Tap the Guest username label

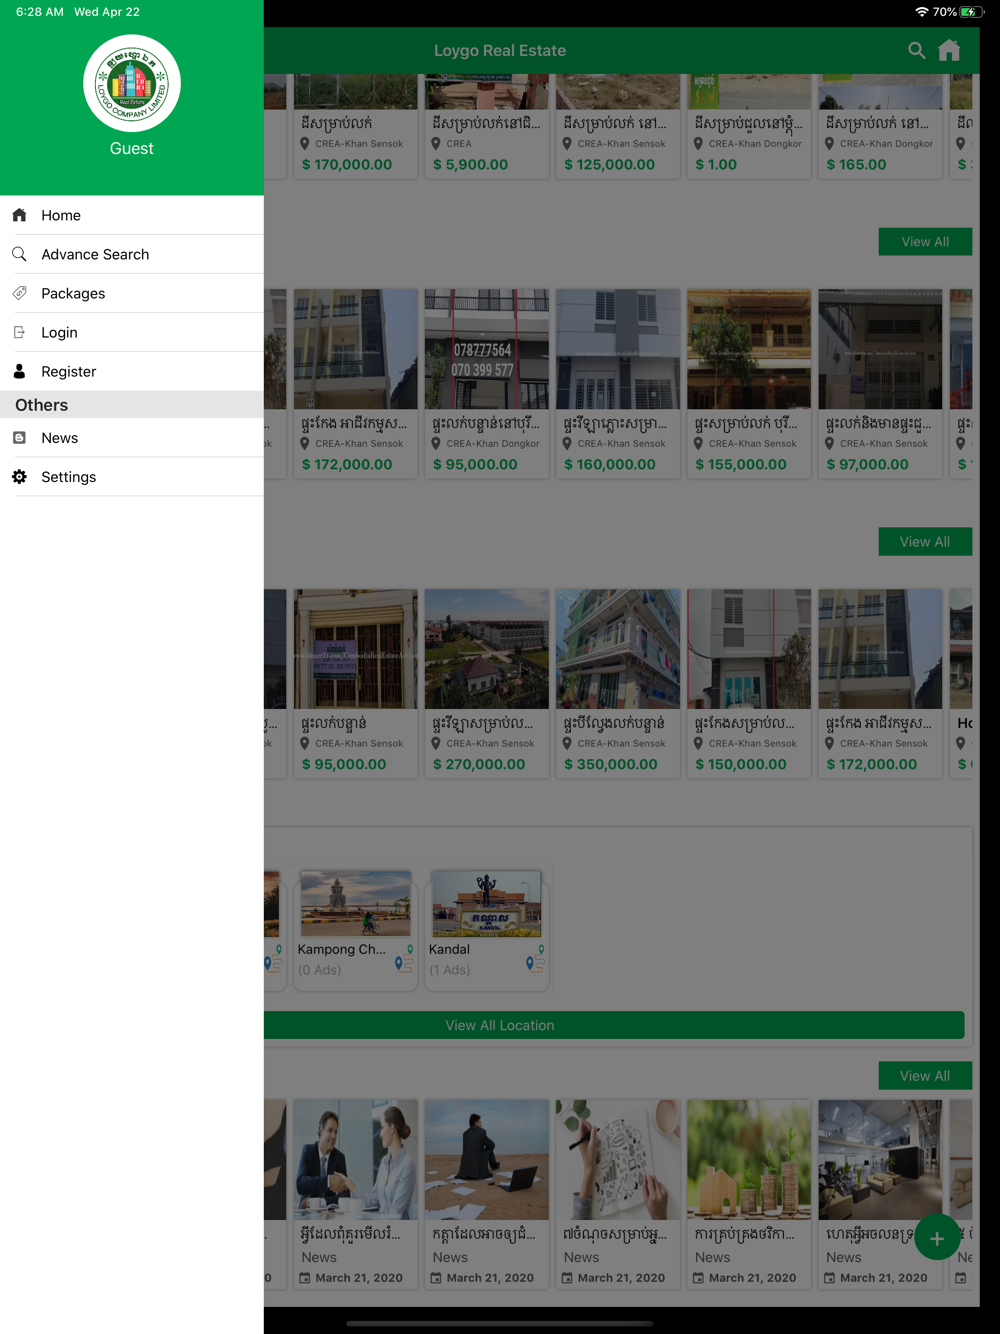point(132,148)
